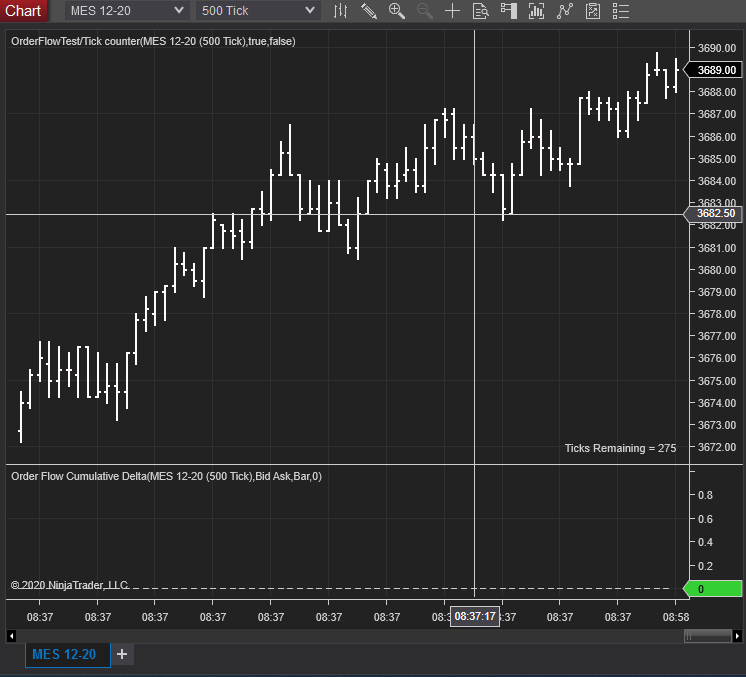Click the 3673.00 price axis label

tap(717, 425)
